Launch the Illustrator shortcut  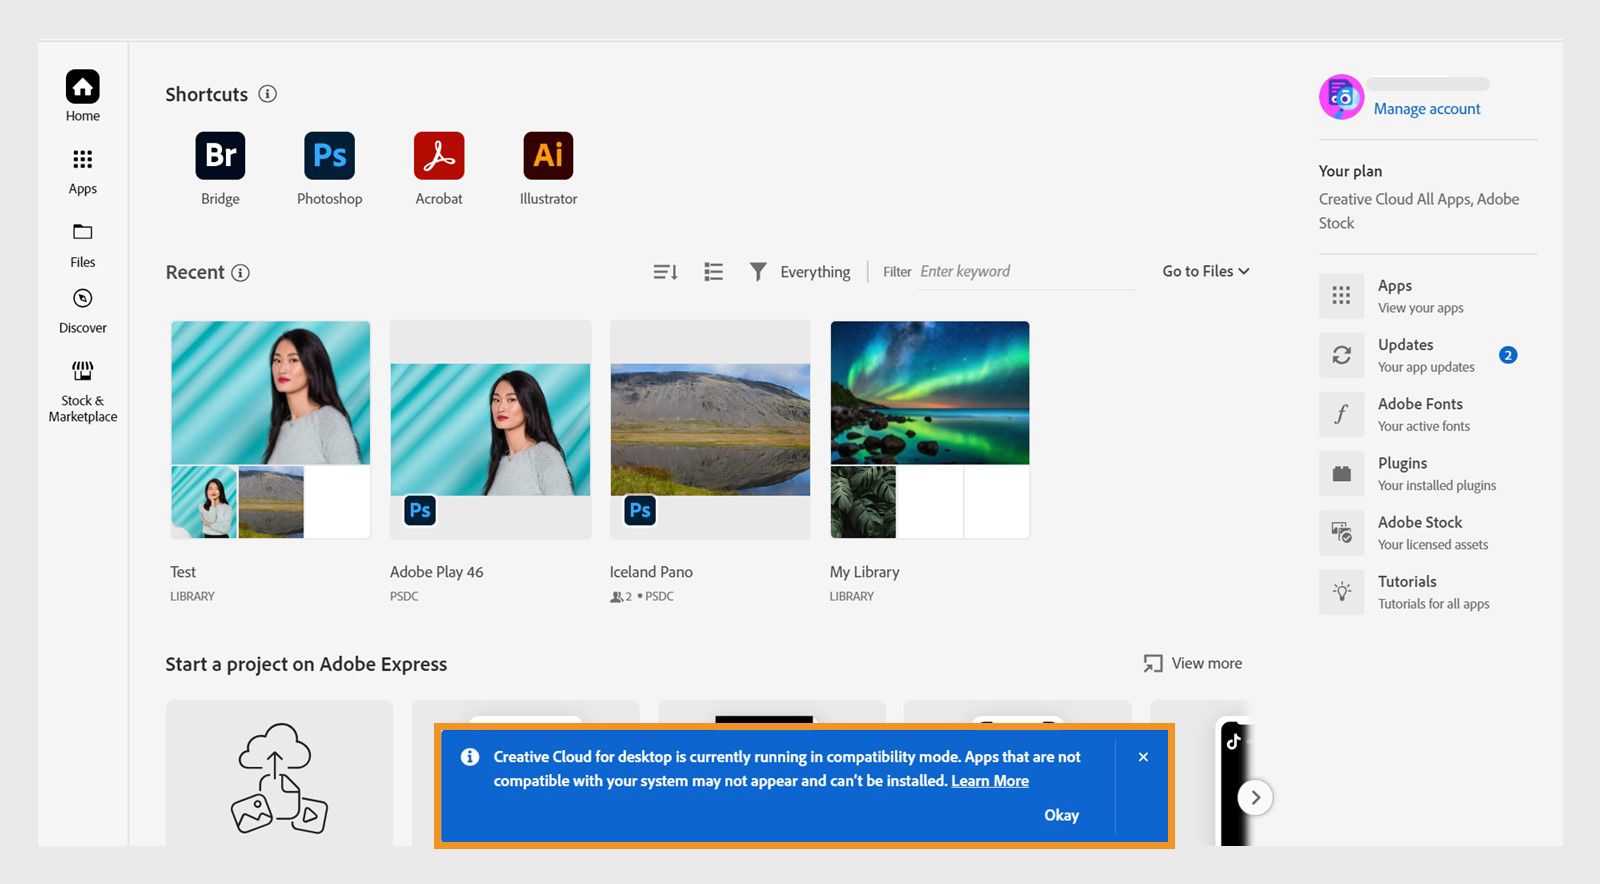(548, 156)
